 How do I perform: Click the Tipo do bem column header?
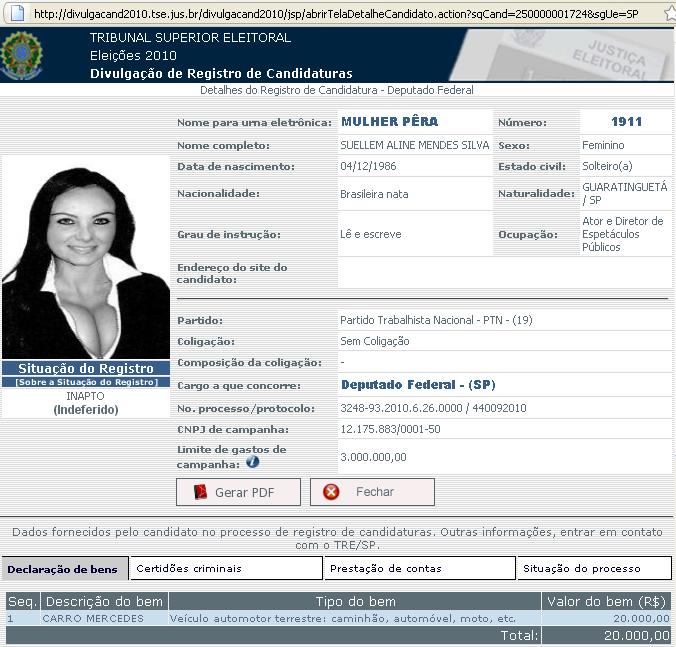point(356,601)
